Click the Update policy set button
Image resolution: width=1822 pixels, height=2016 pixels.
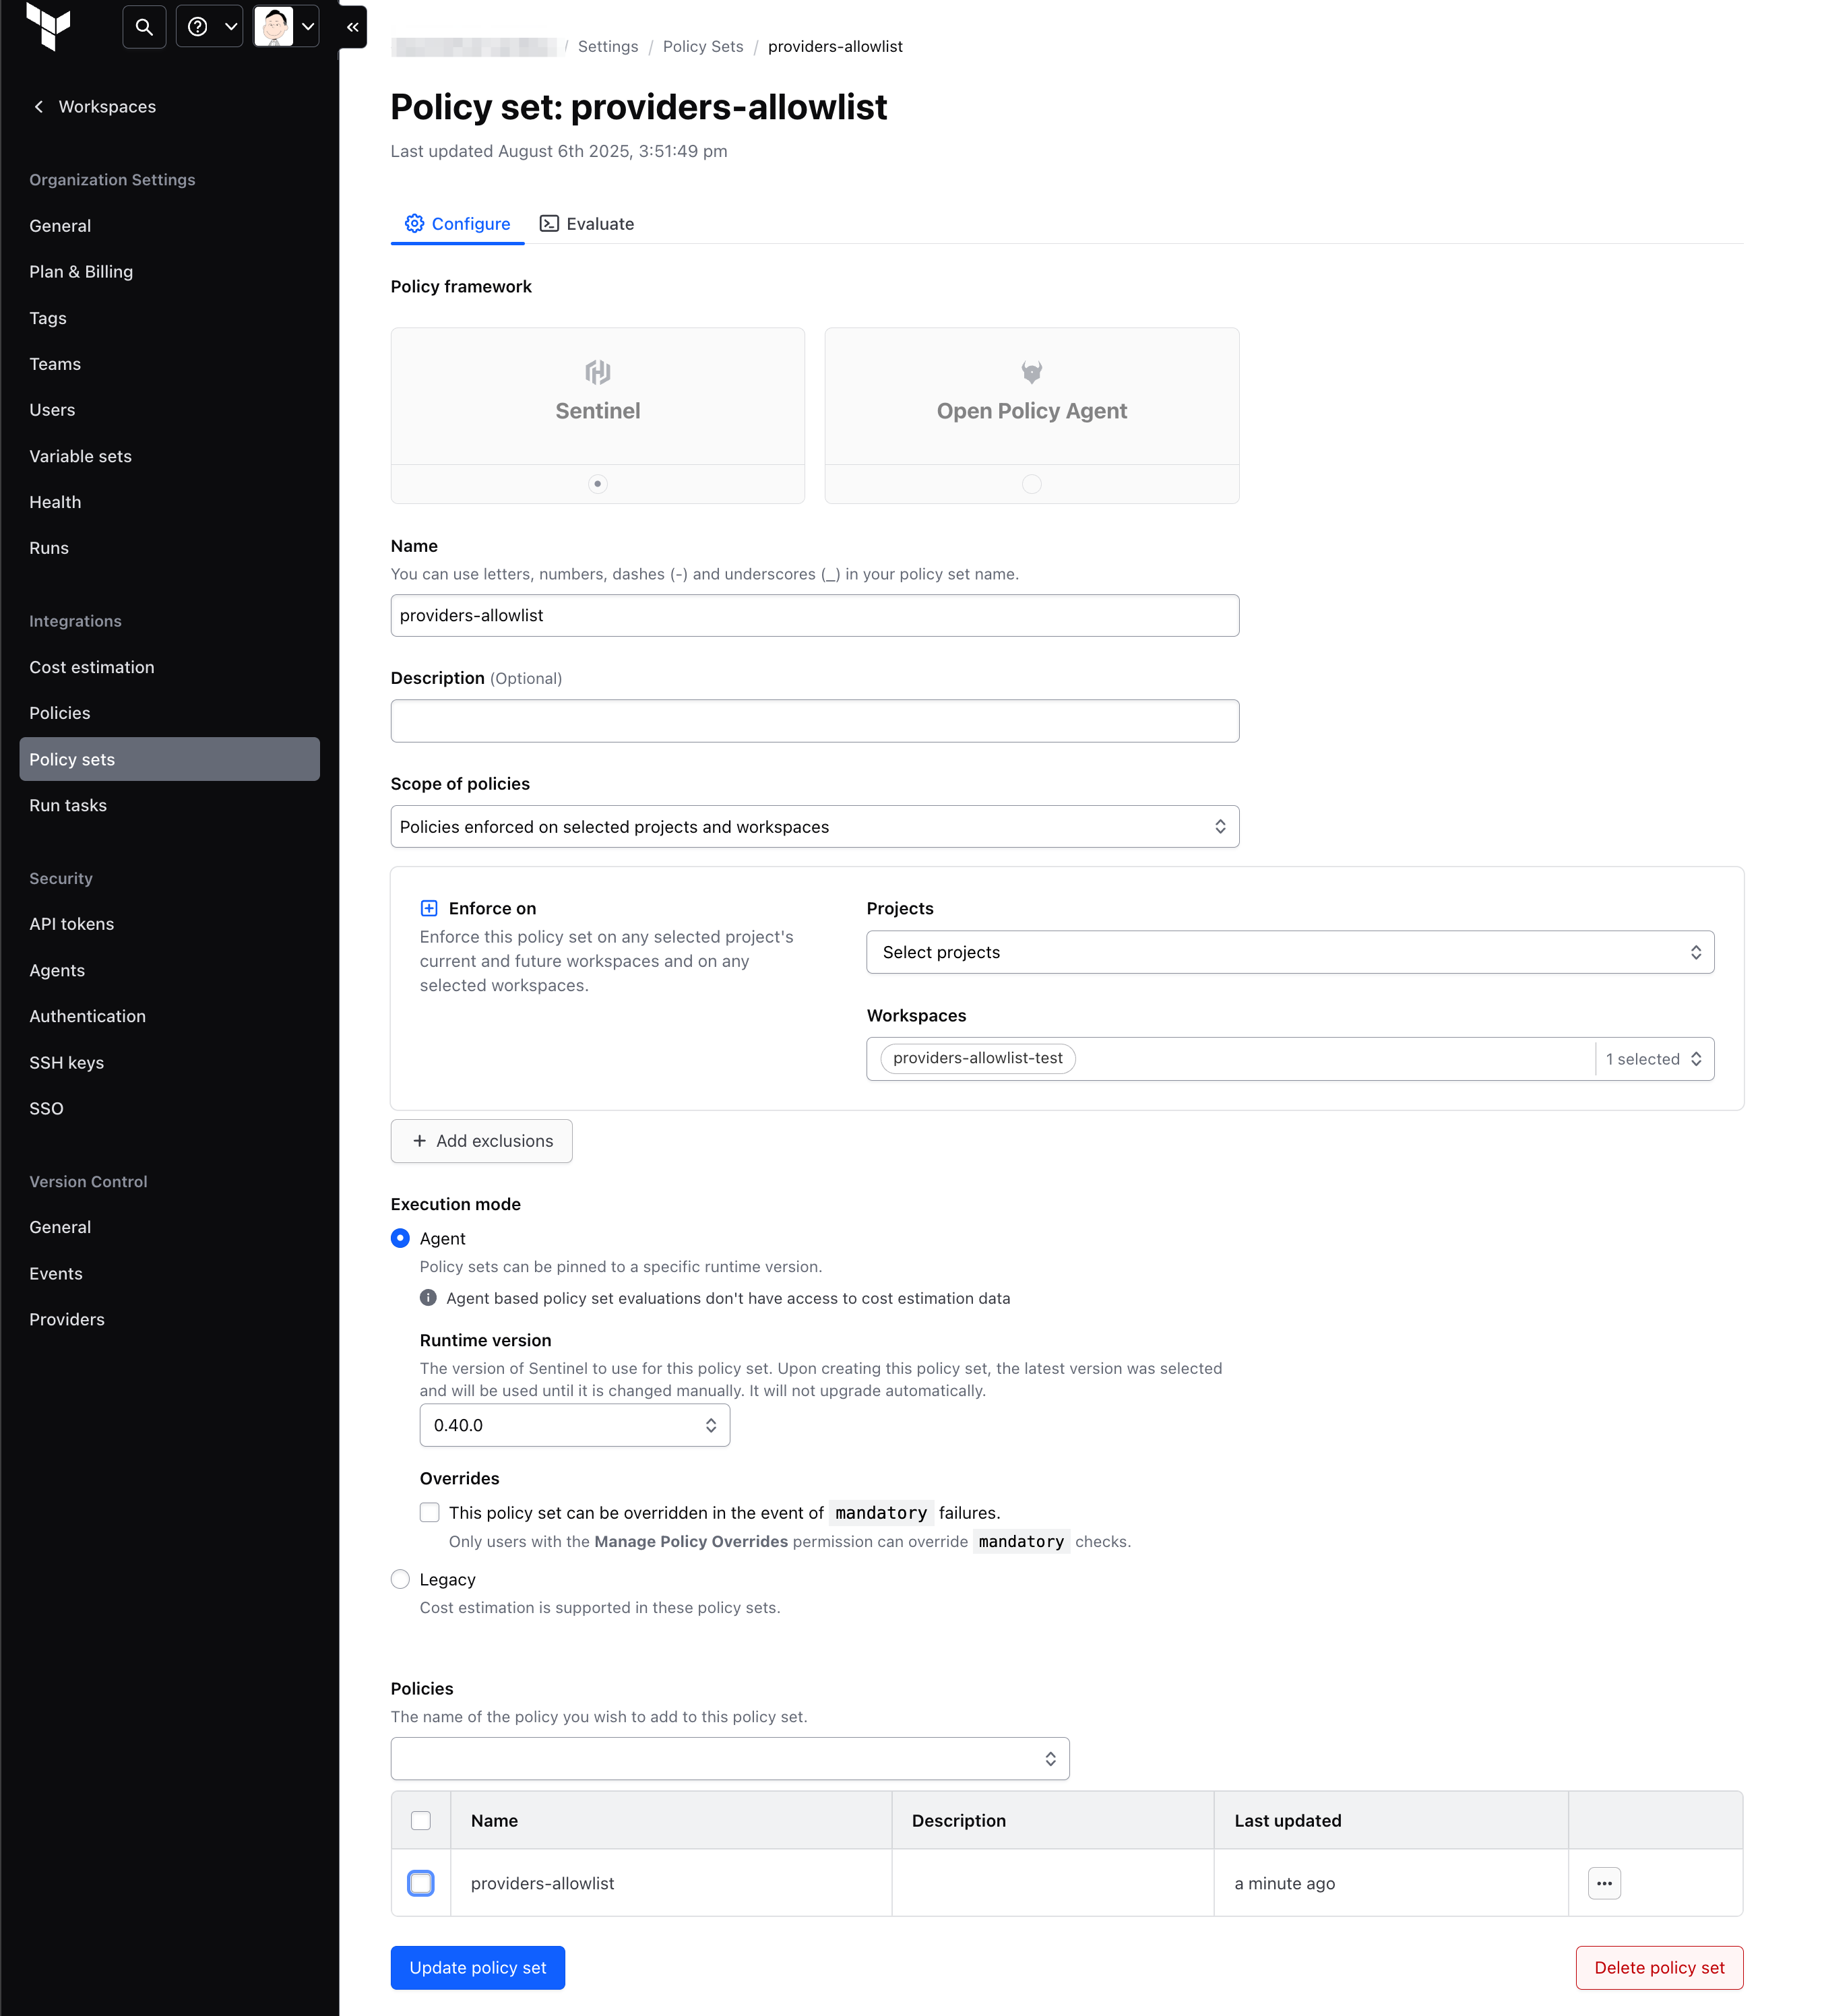point(478,1967)
